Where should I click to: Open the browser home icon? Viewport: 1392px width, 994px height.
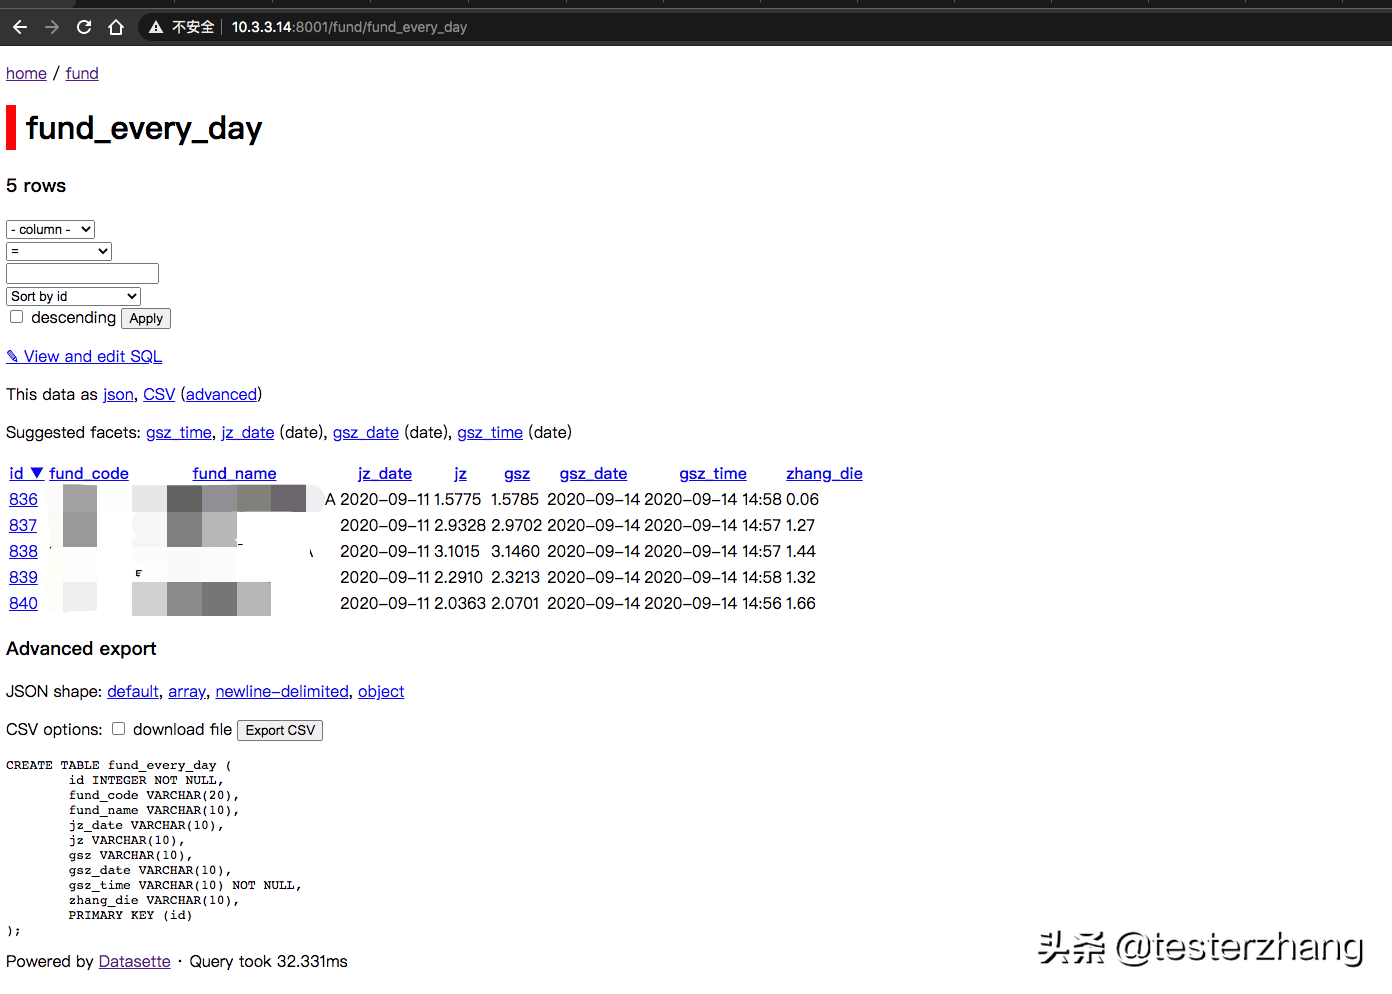(x=116, y=27)
